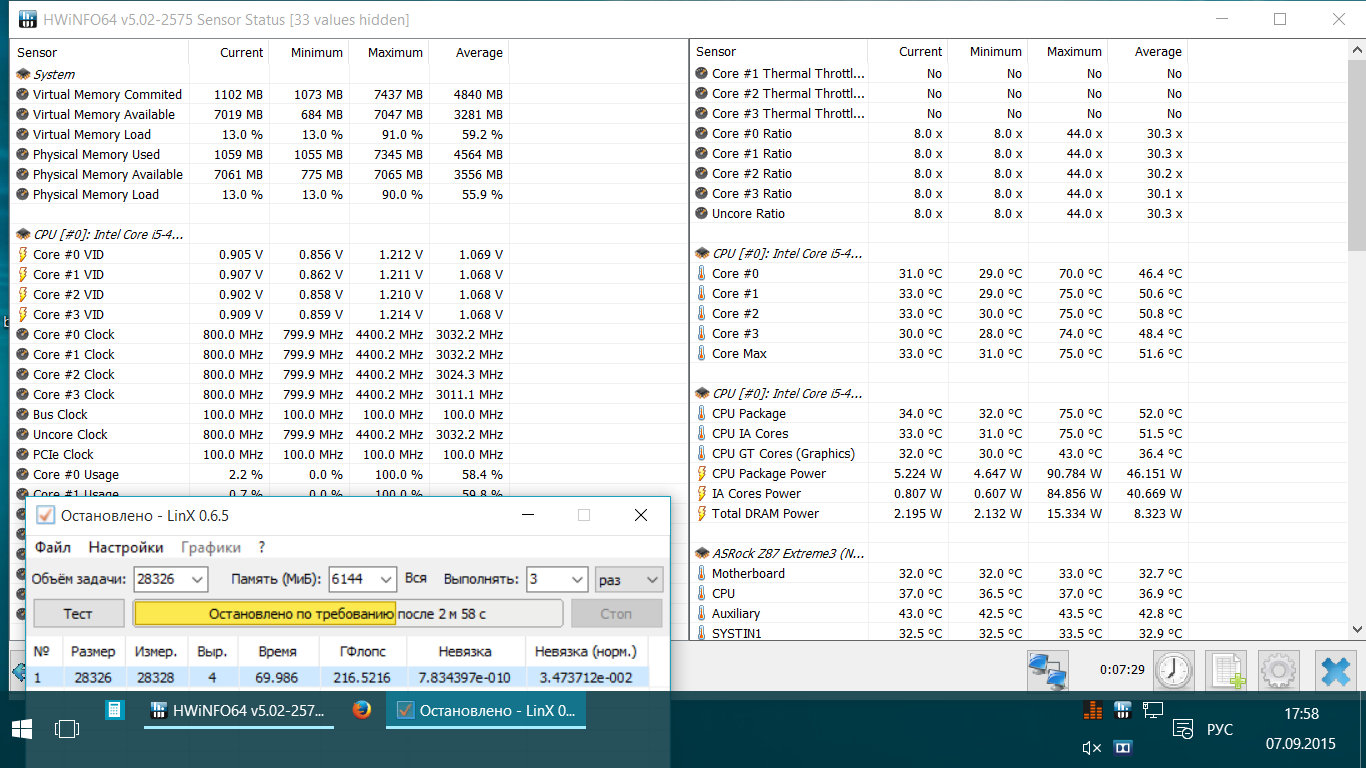Screen dimensions: 1366x768
Task: Open the Настройки menu in LinX
Action: [126, 547]
